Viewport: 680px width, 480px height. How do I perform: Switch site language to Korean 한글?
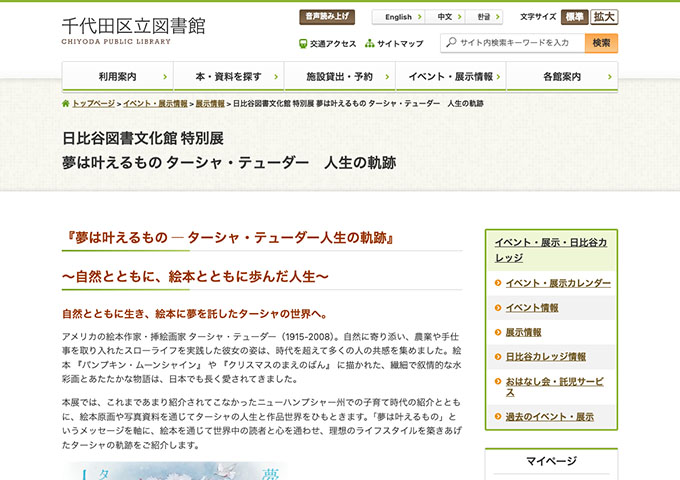(484, 17)
